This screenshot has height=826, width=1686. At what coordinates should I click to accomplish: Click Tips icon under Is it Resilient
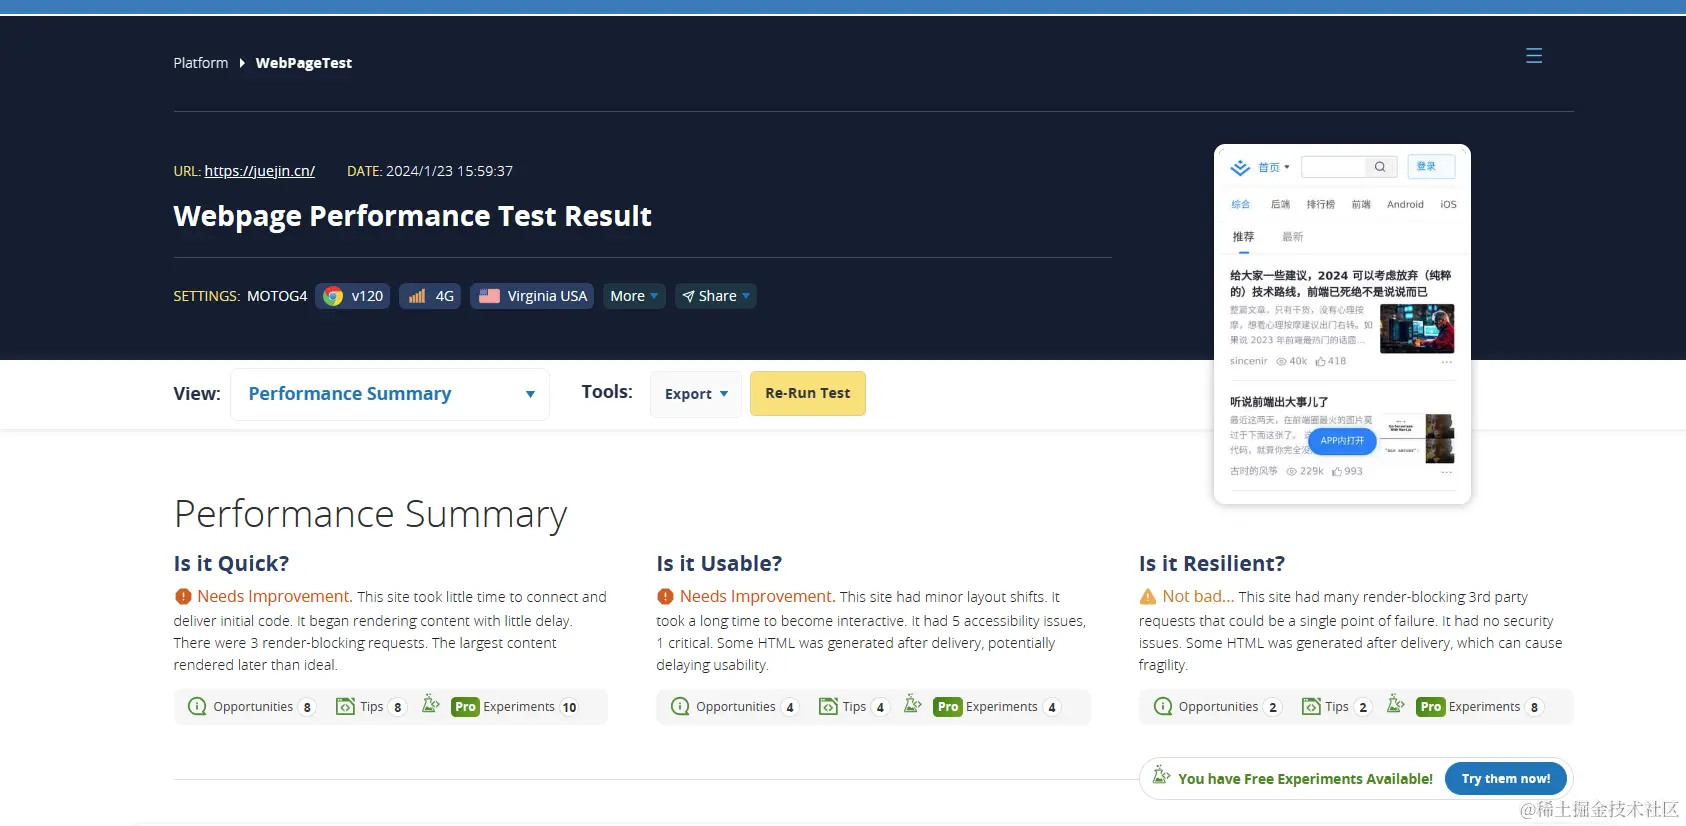[x=1311, y=706]
